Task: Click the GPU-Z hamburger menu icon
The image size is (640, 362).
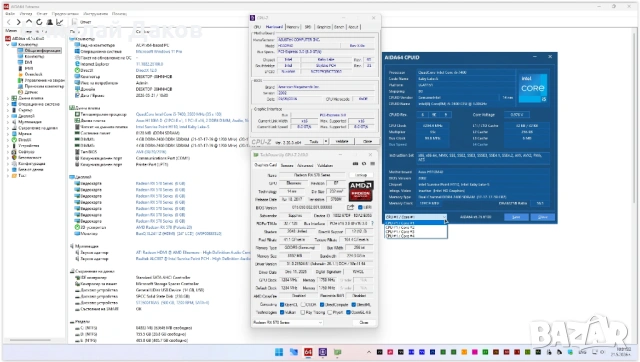Action: 372,164
